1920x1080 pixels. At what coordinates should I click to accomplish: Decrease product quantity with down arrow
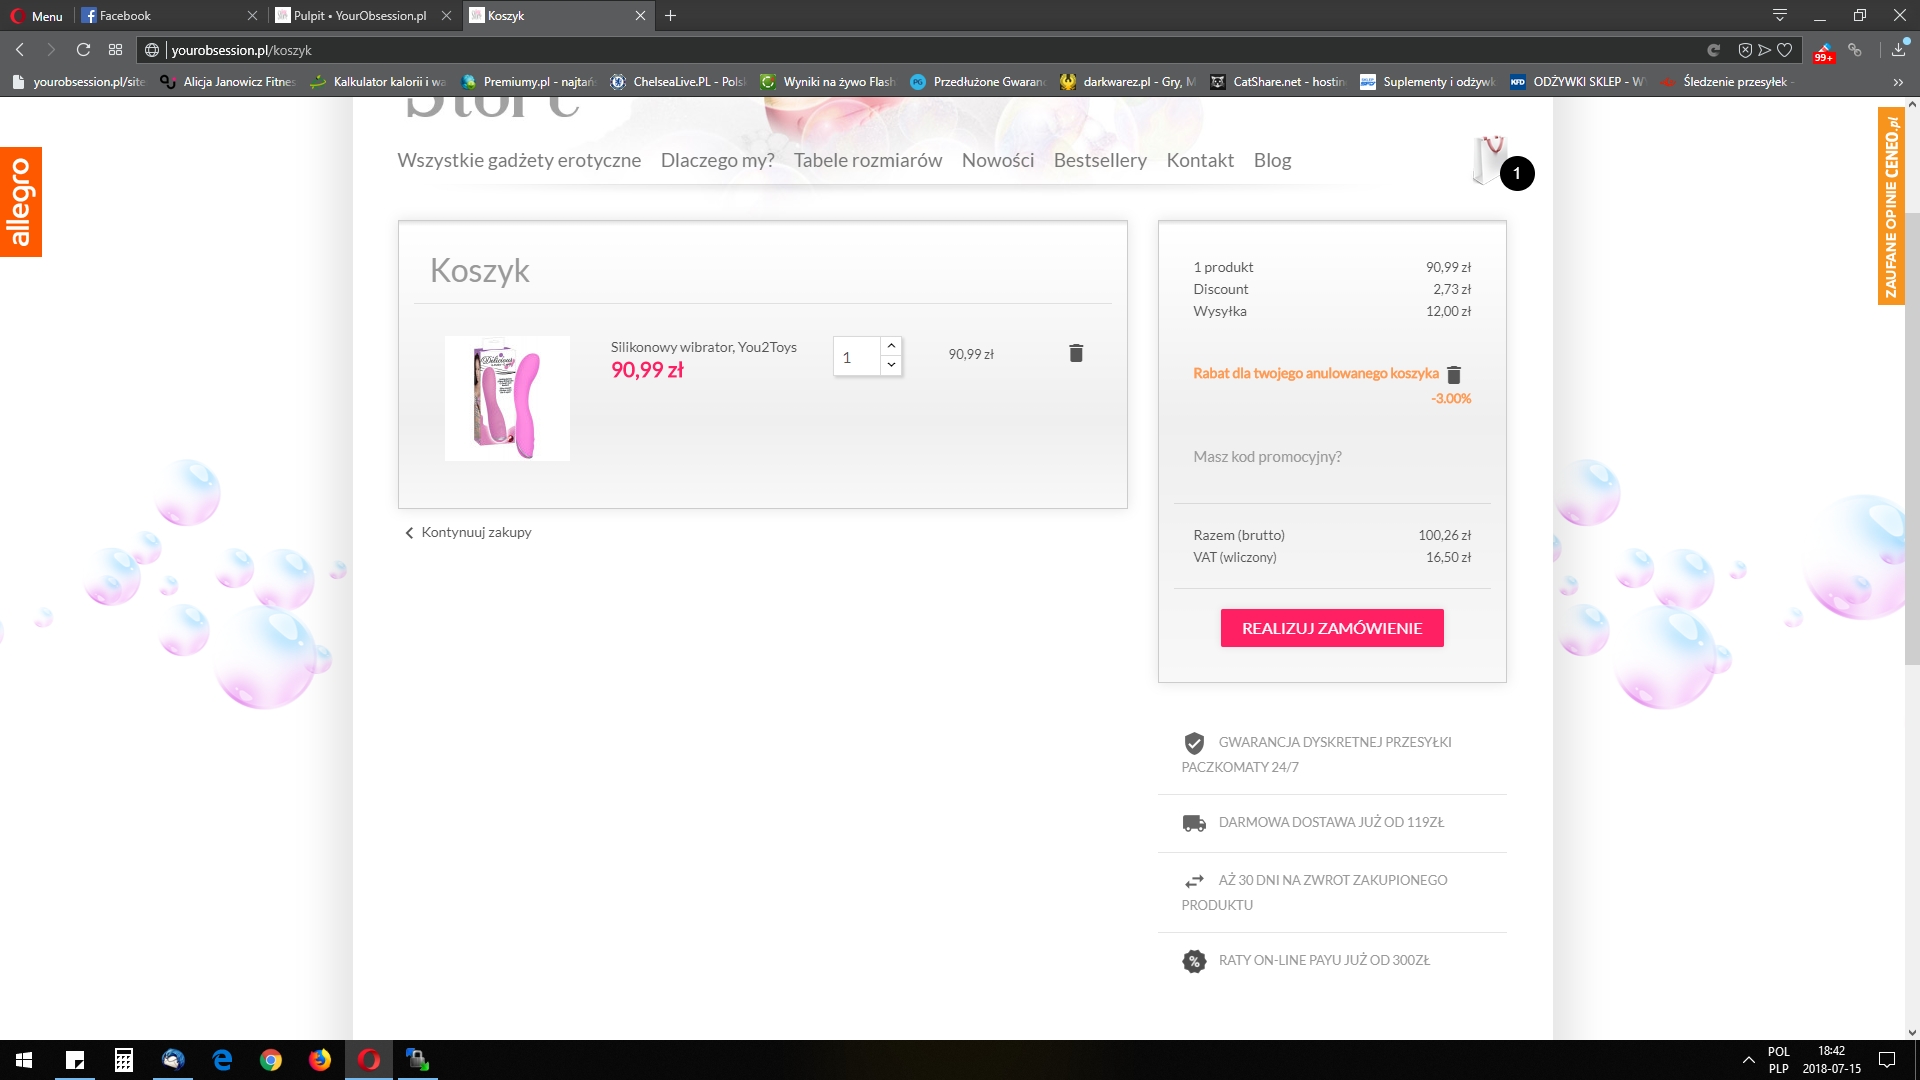coord(891,365)
